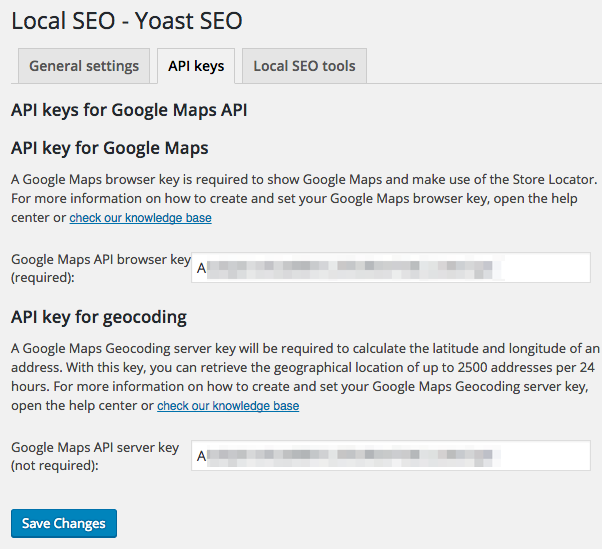Open the Local SEO tools tab
Image resolution: width=602 pixels, height=549 pixels.
click(x=304, y=66)
